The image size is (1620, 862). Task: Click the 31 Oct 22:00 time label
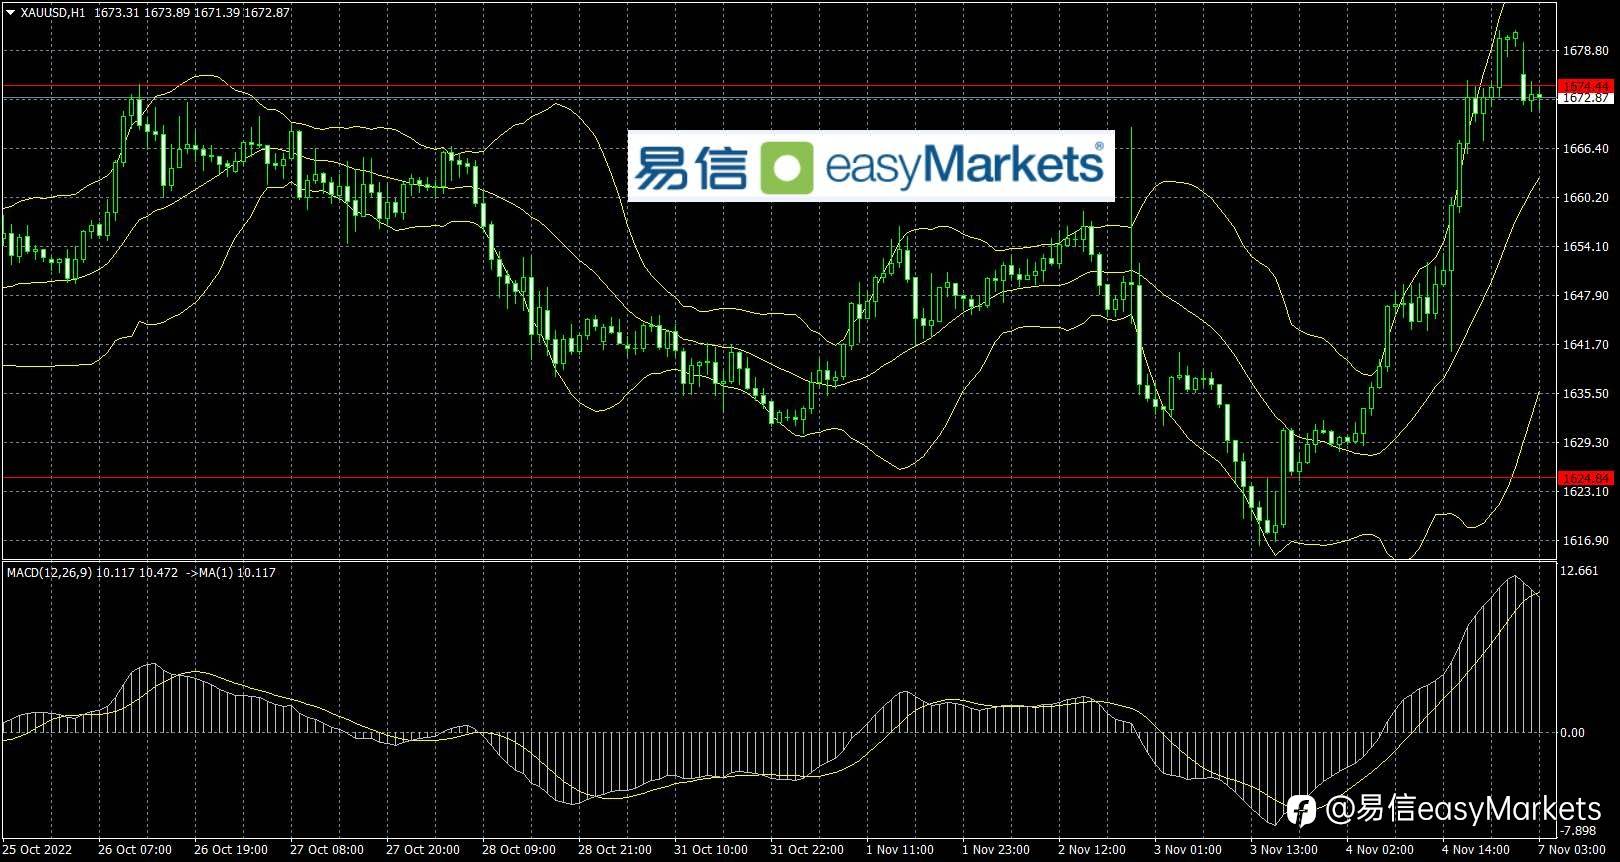point(807,850)
